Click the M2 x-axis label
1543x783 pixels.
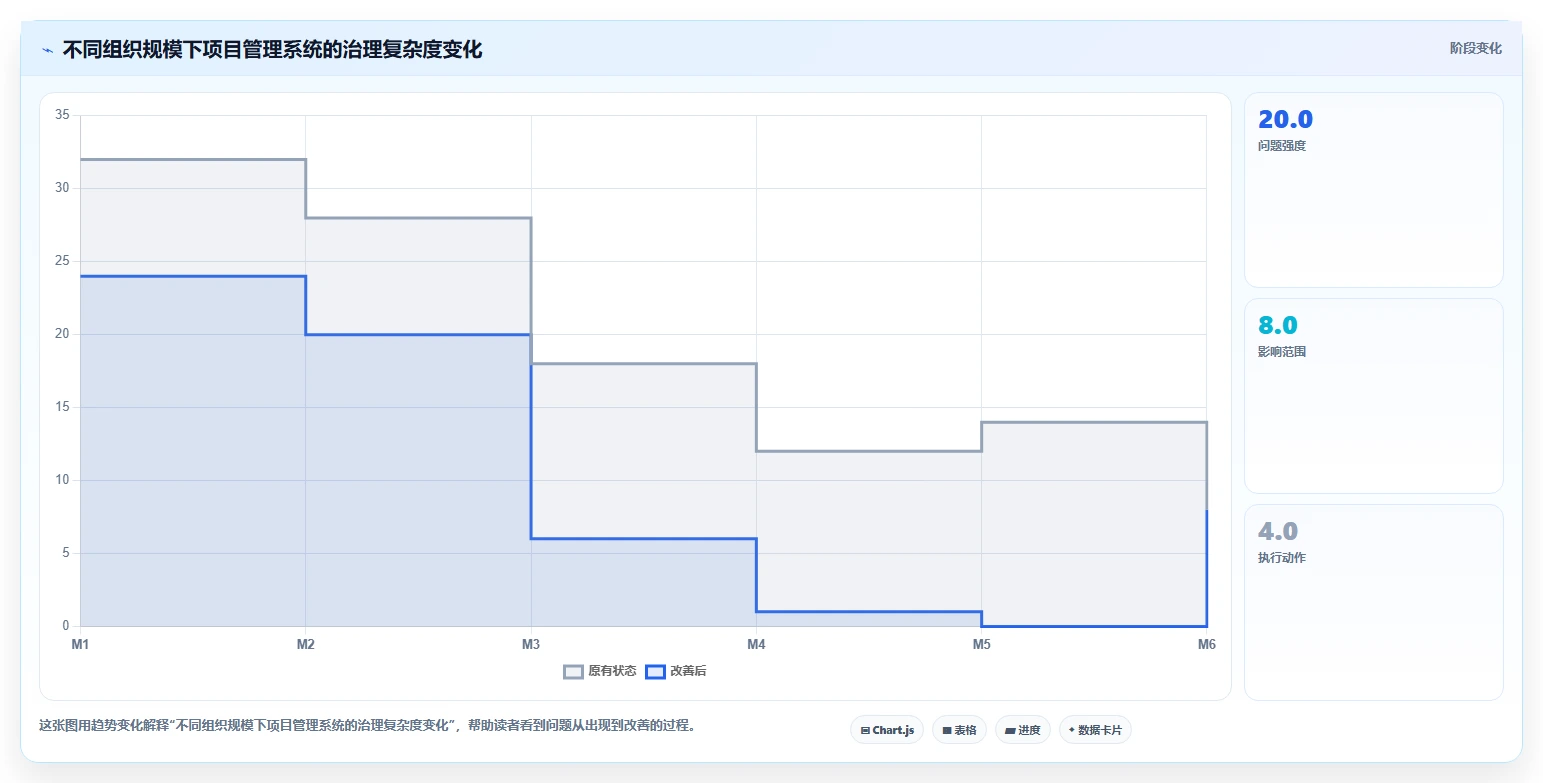(x=306, y=645)
